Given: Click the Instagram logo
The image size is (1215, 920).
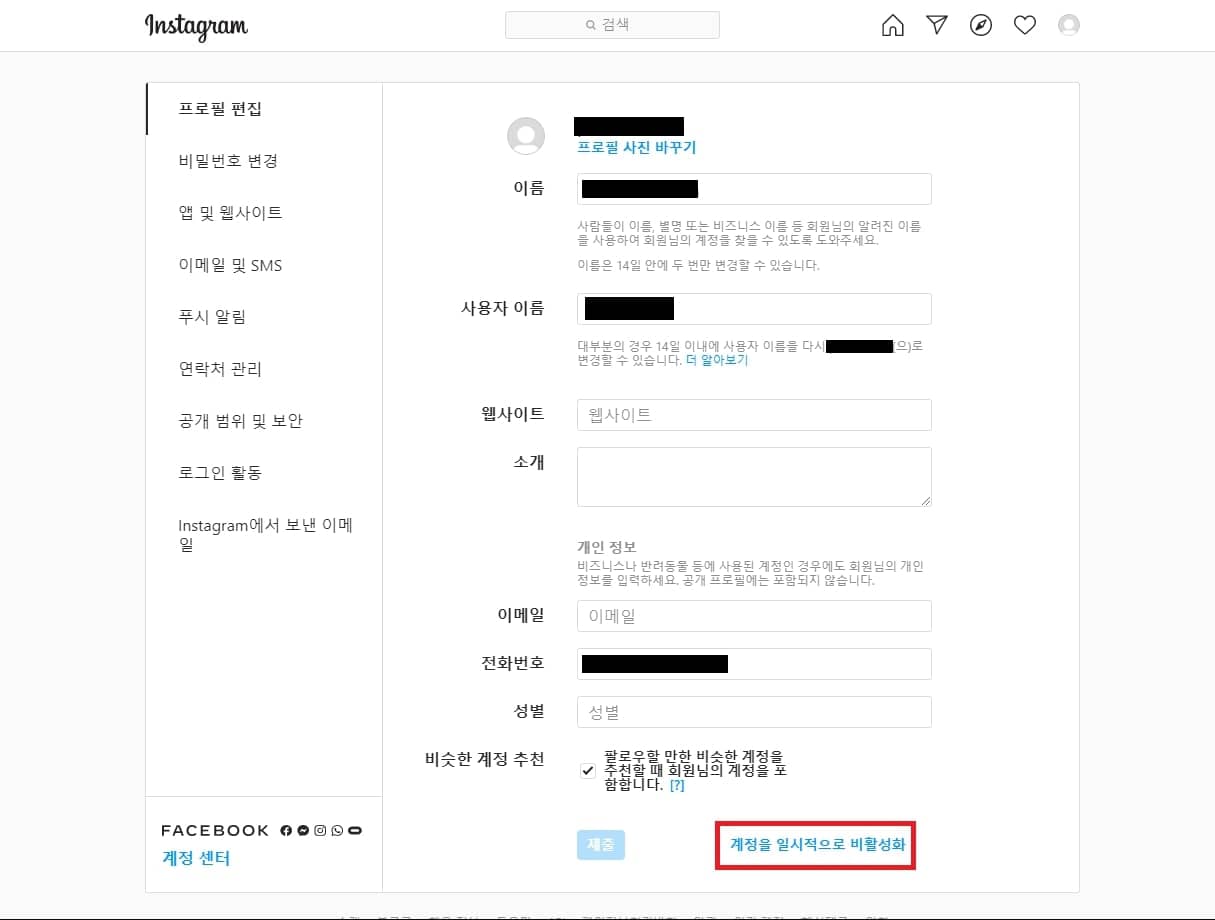Looking at the screenshot, I should (196, 26).
